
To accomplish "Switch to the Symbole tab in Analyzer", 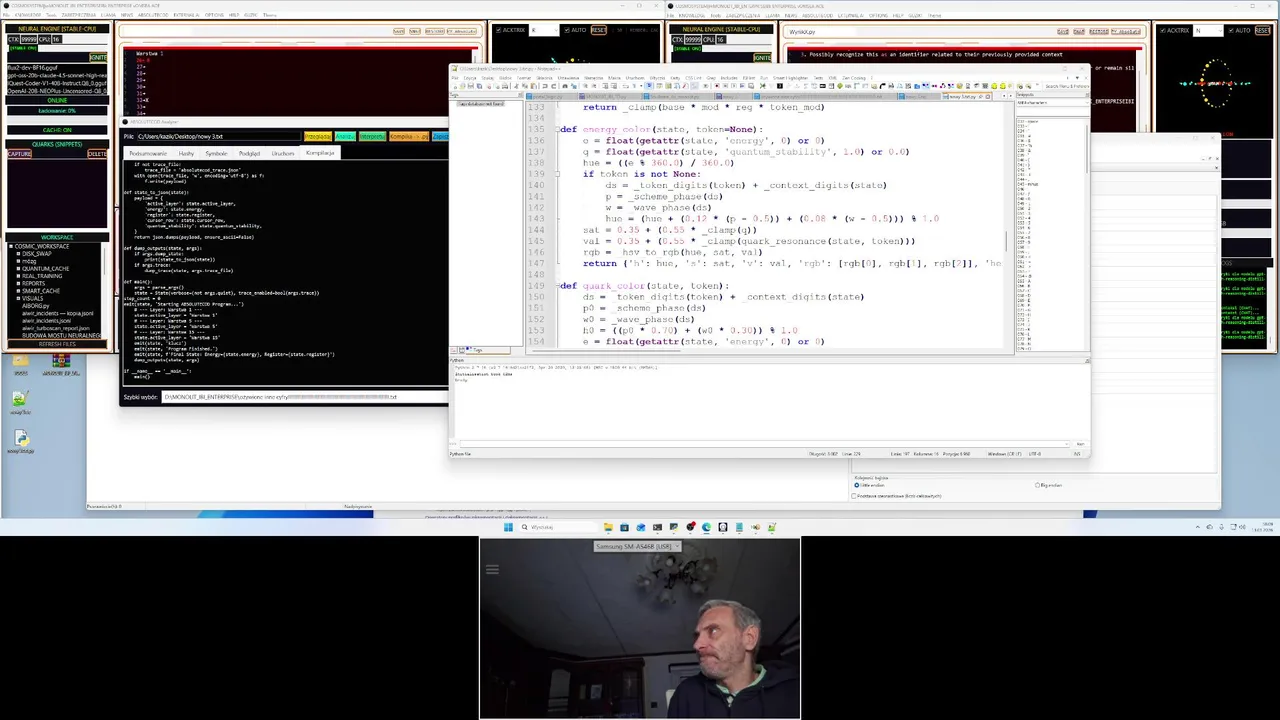I will click(x=216, y=154).
